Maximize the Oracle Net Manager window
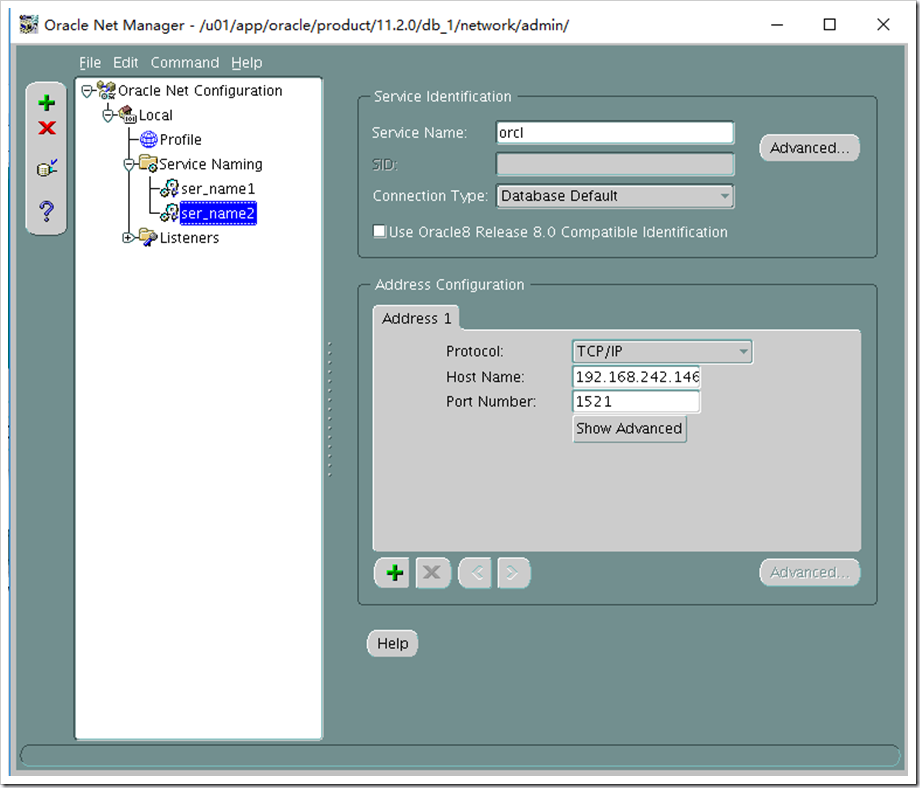Screen dimensions: 920x788 830,25
